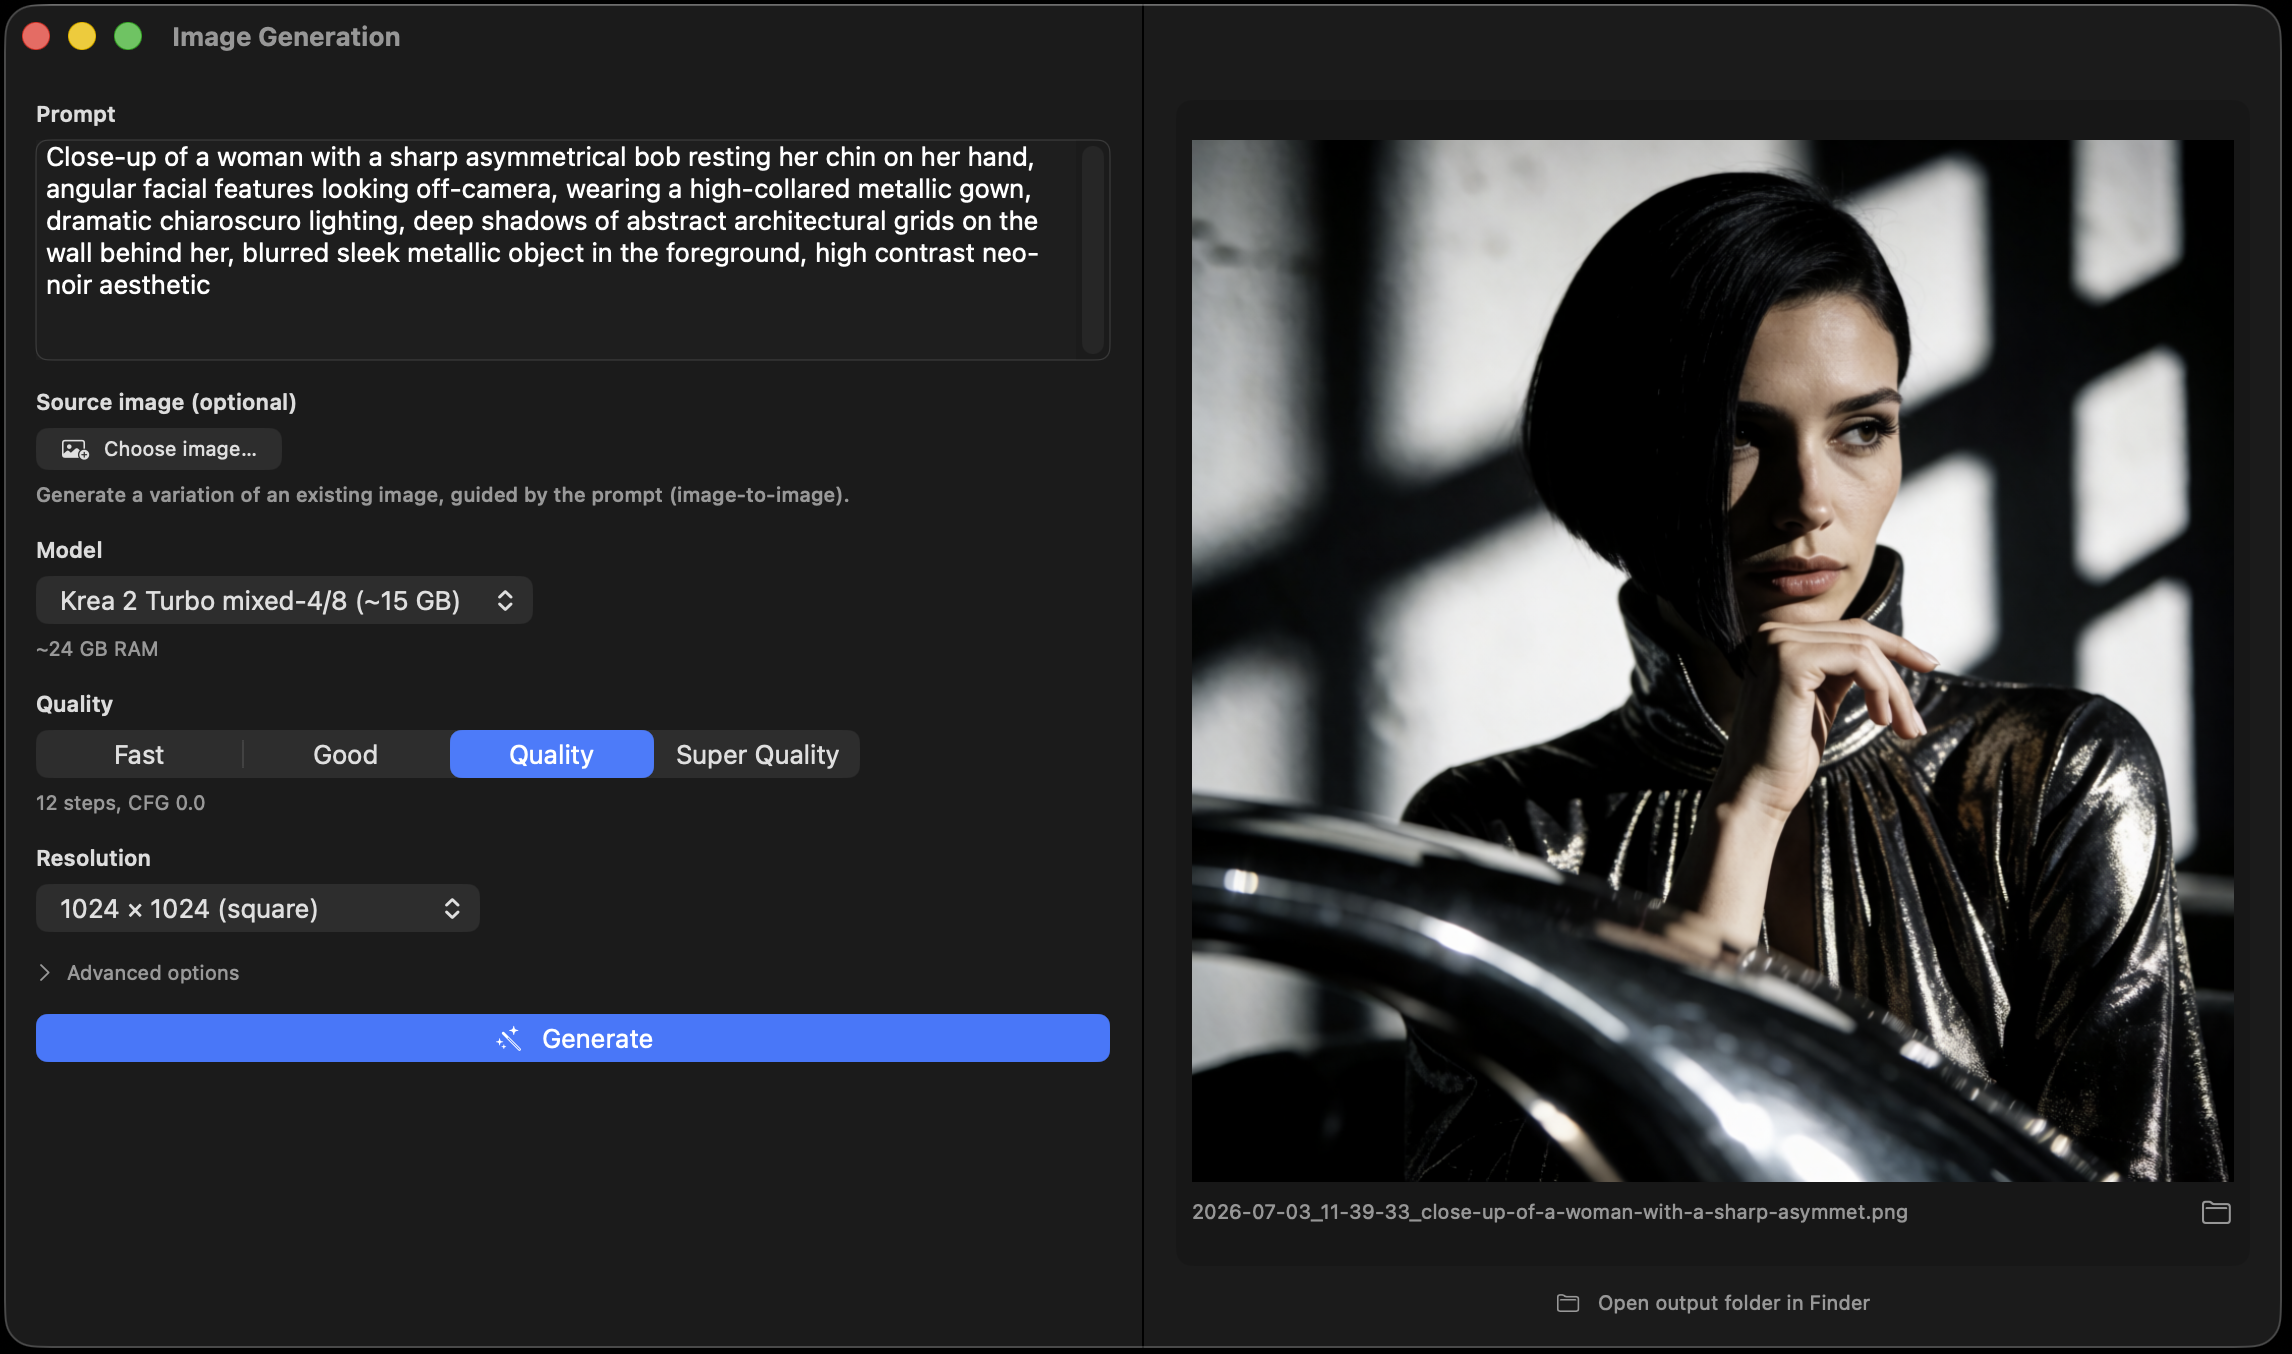This screenshot has width=2292, height=1354.
Task: Click the '~24 GB RAM' note
Action: (97, 649)
